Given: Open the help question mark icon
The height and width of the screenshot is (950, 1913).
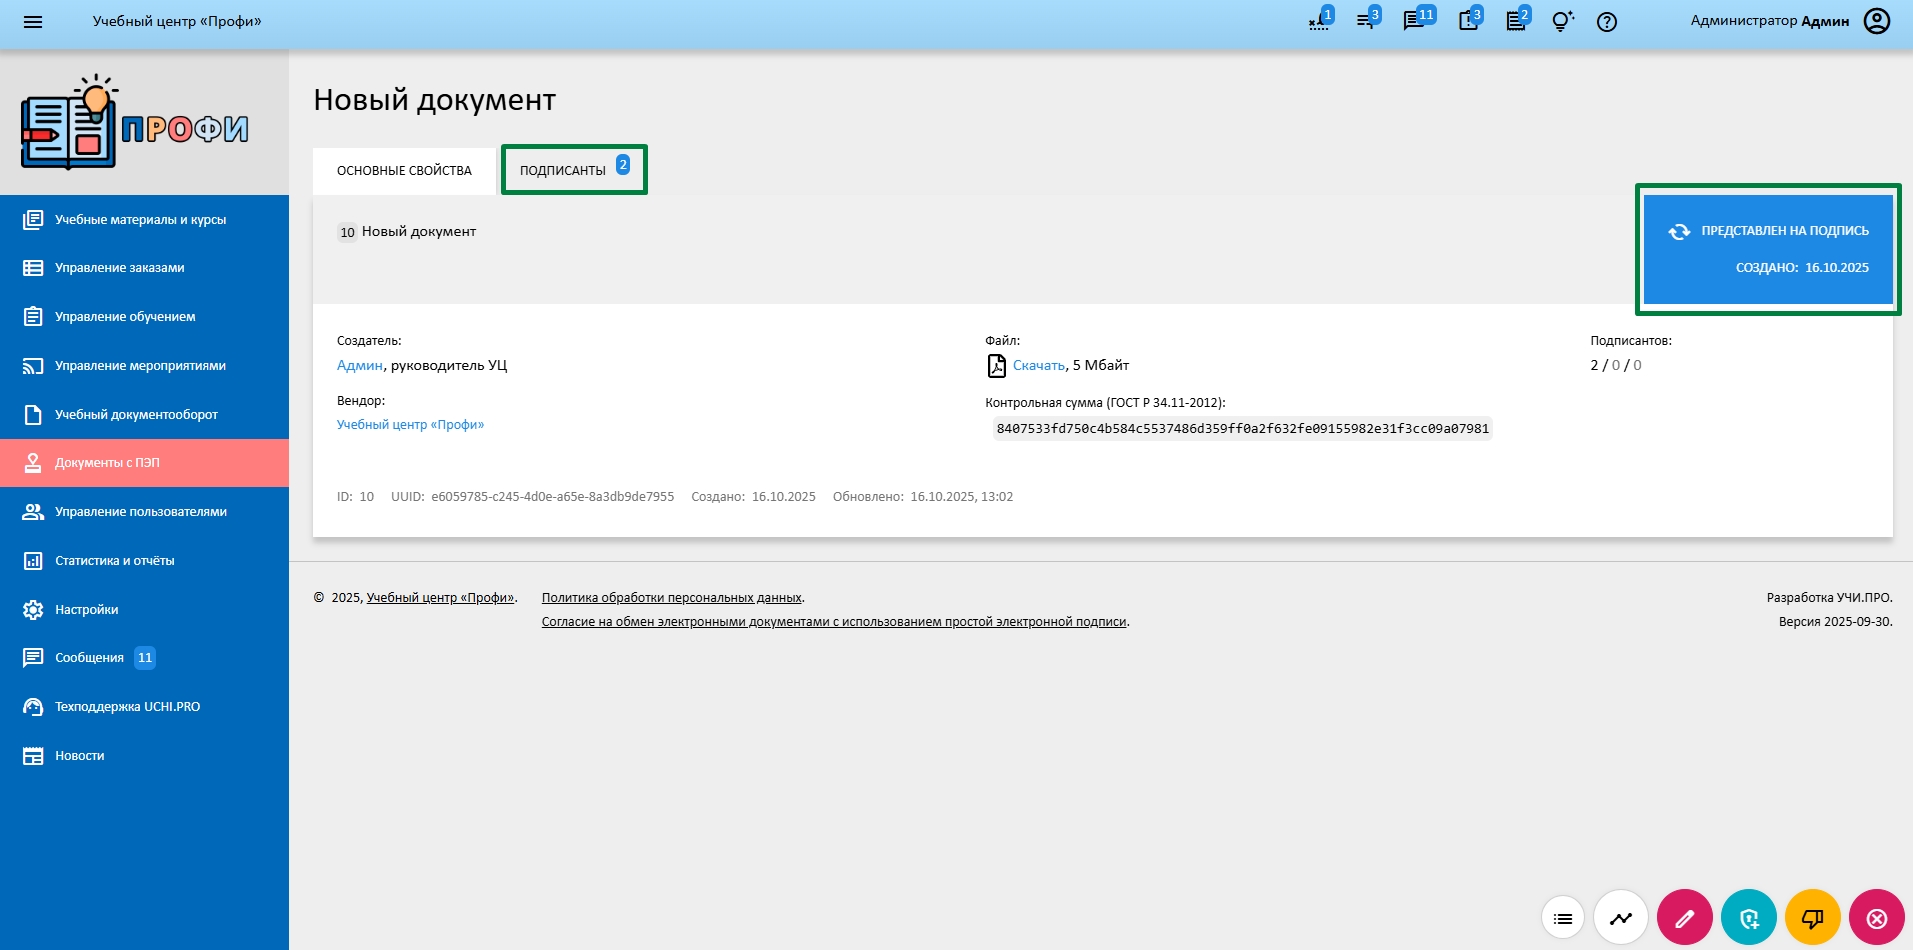Looking at the screenshot, I should (x=1606, y=22).
